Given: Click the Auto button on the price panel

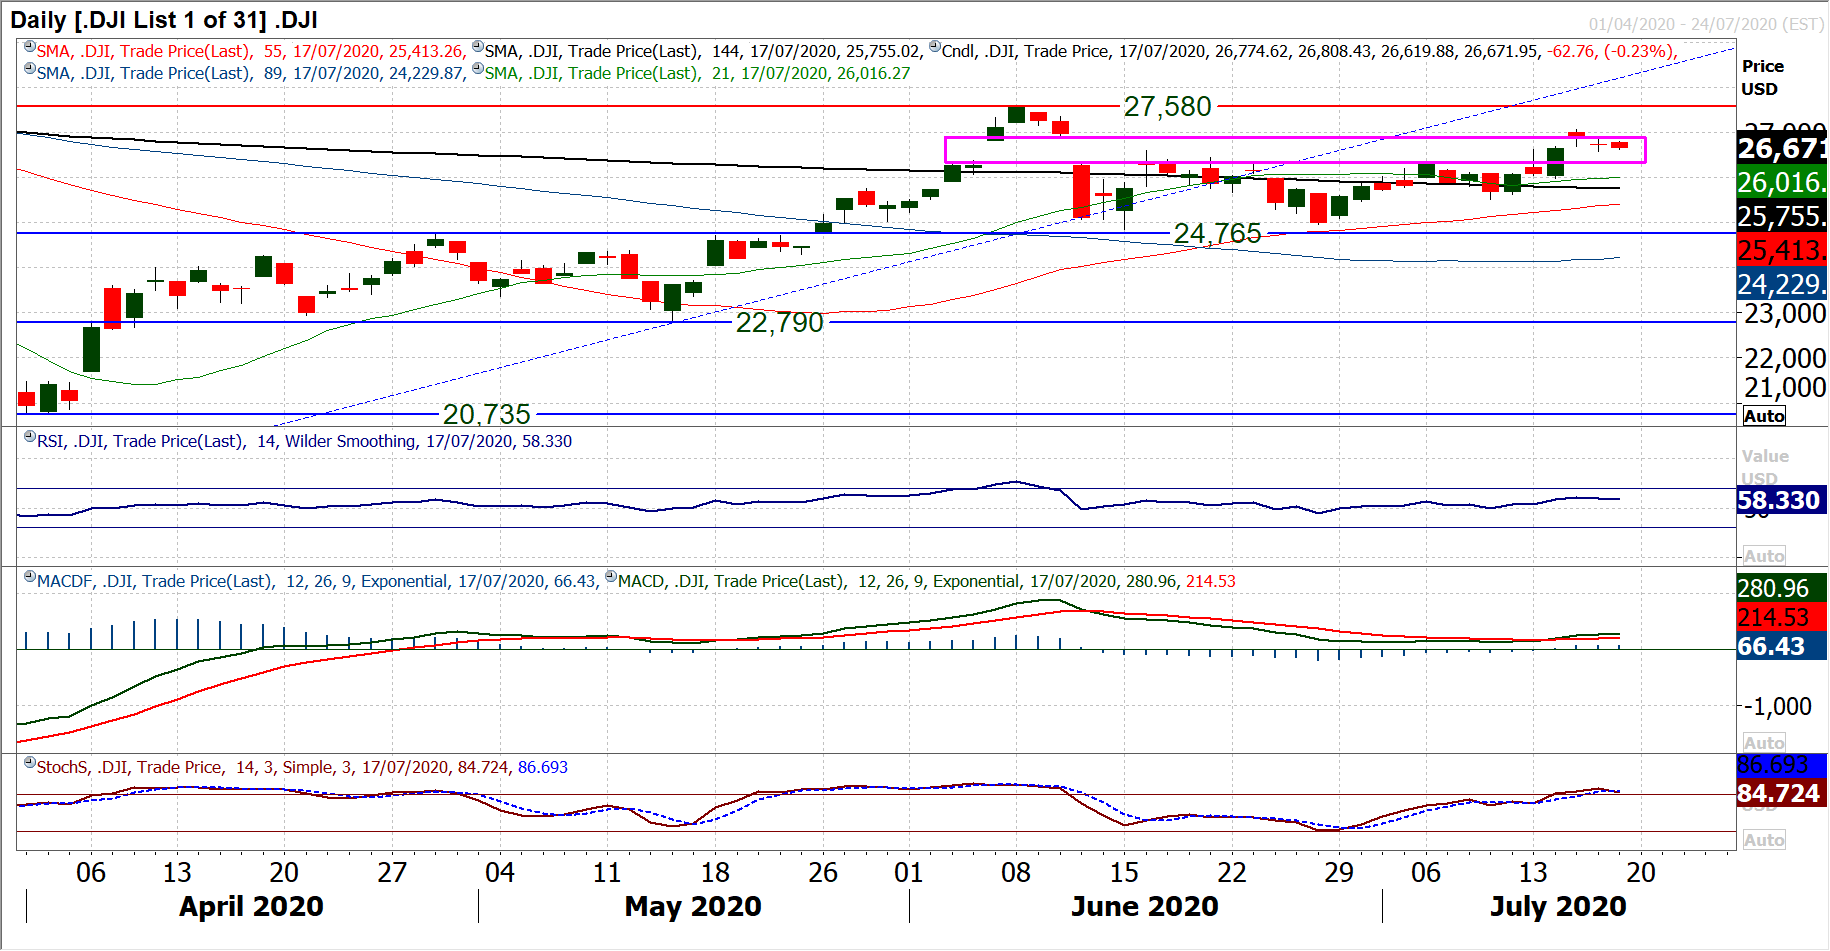Looking at the screenshot, I should click(x=1764, y=416).
